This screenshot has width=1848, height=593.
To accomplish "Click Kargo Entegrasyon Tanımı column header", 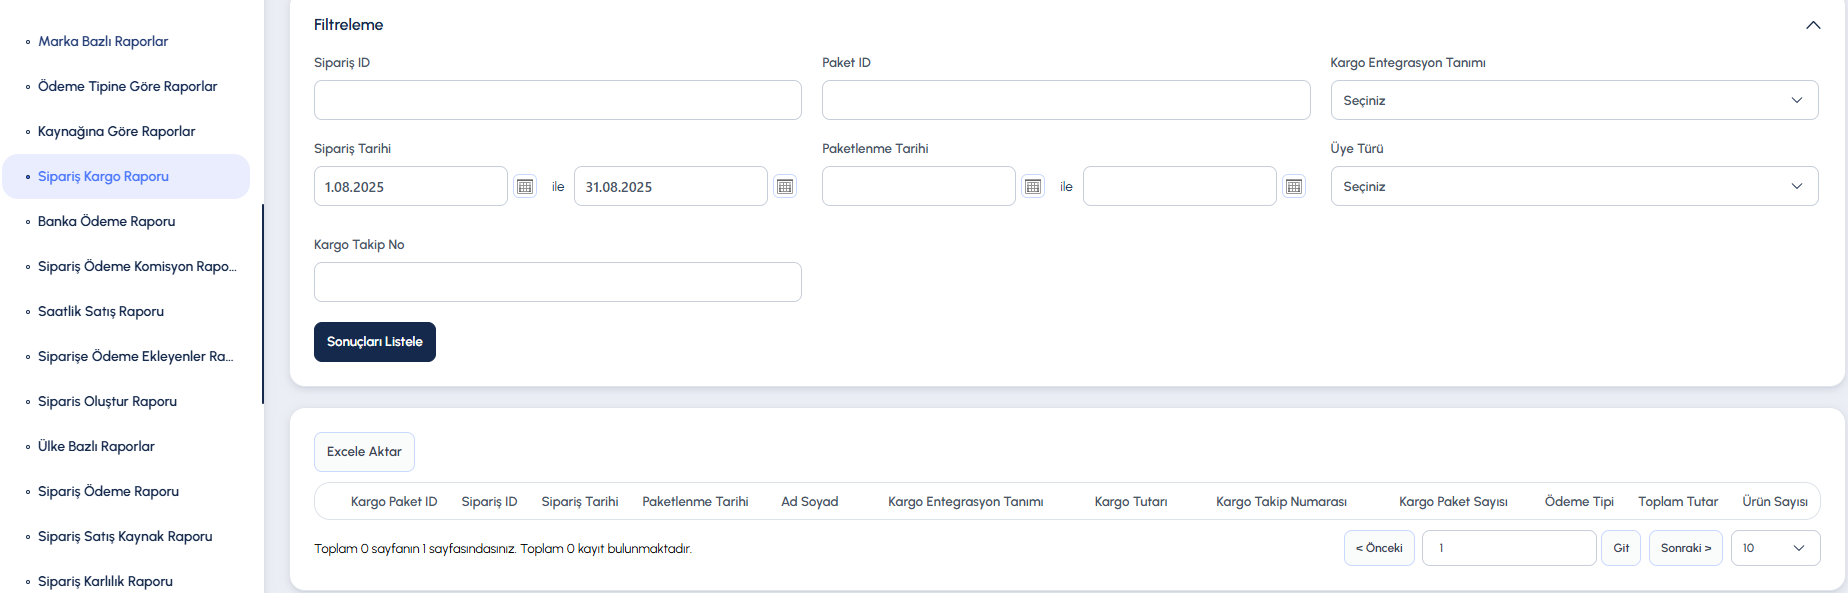I will [x=966, y=502].
